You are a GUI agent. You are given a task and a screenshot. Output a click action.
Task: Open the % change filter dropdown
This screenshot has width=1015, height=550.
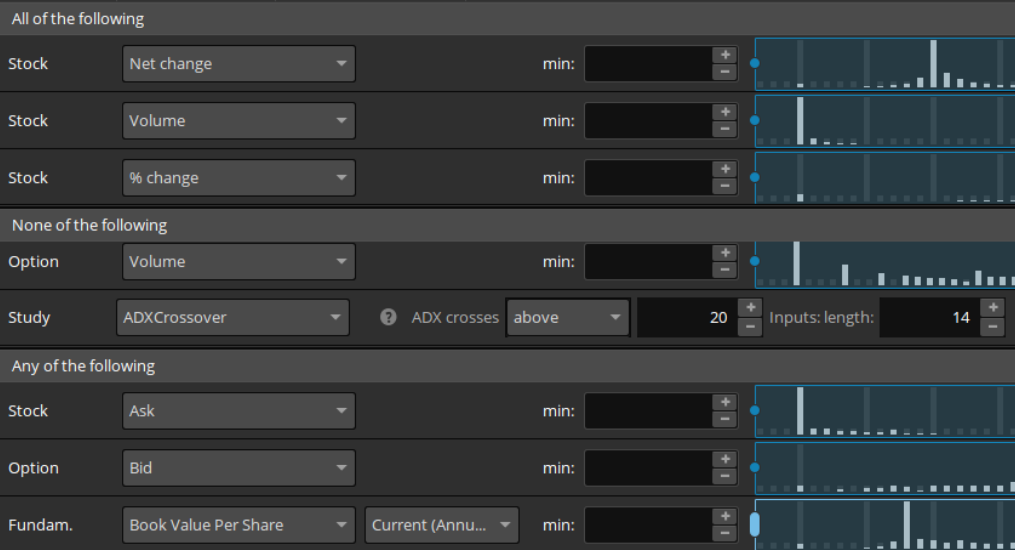[x=239, y=178]
